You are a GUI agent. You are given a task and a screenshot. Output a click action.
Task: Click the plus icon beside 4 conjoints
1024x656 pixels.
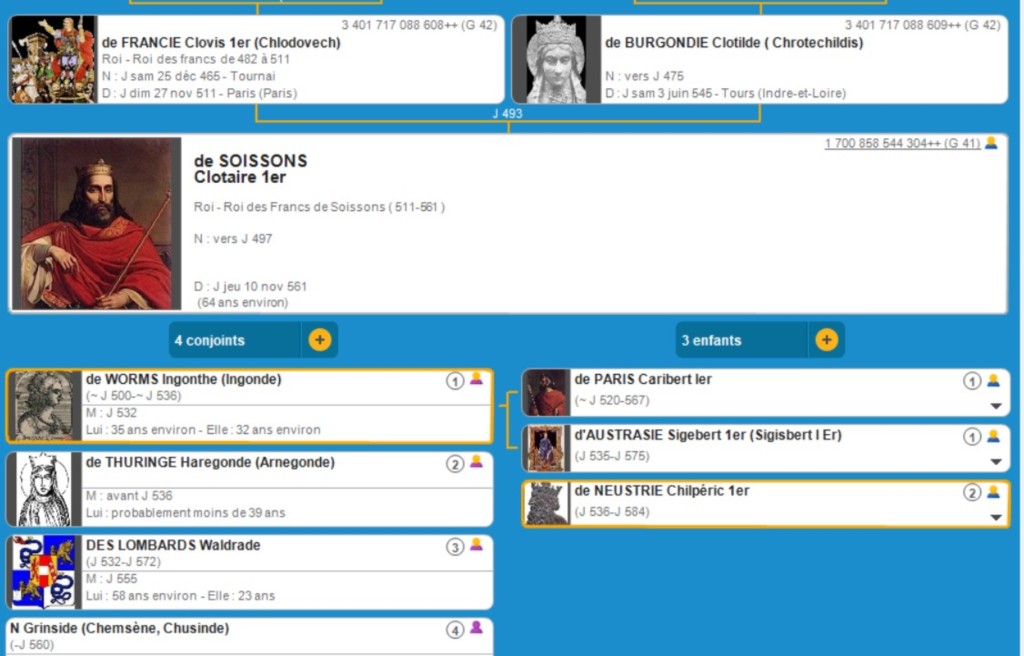(319, 340)
